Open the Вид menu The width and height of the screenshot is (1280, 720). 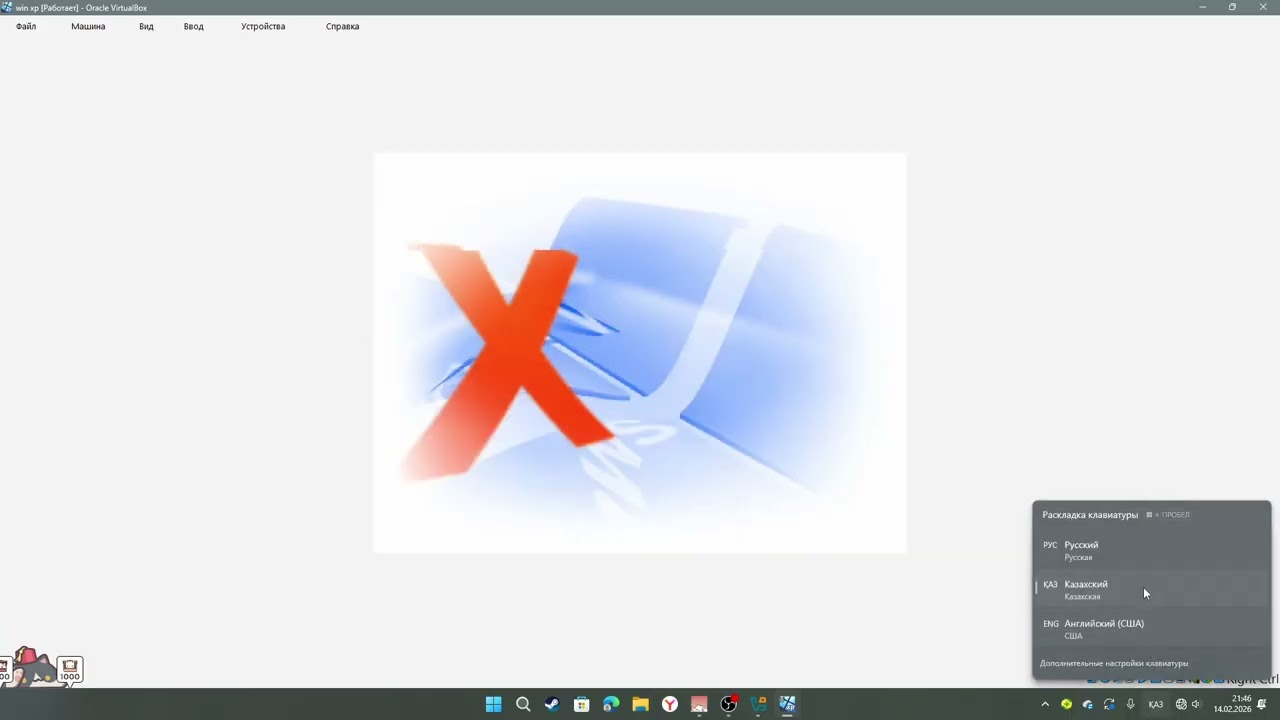pos(146,26)
